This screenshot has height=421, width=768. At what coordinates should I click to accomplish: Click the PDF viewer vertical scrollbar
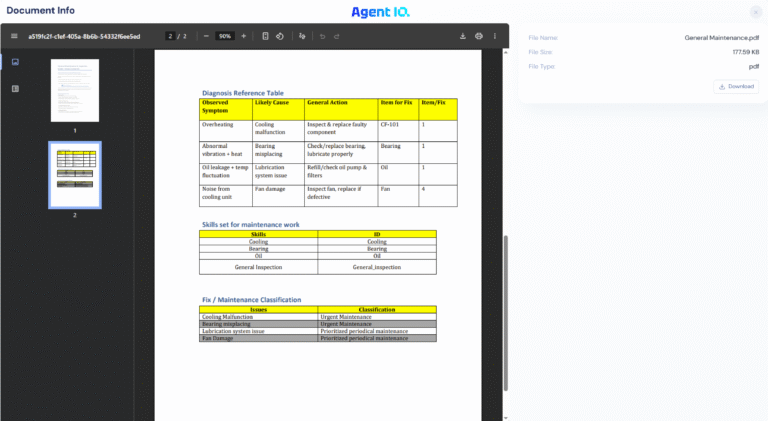[x=505, y=310]
